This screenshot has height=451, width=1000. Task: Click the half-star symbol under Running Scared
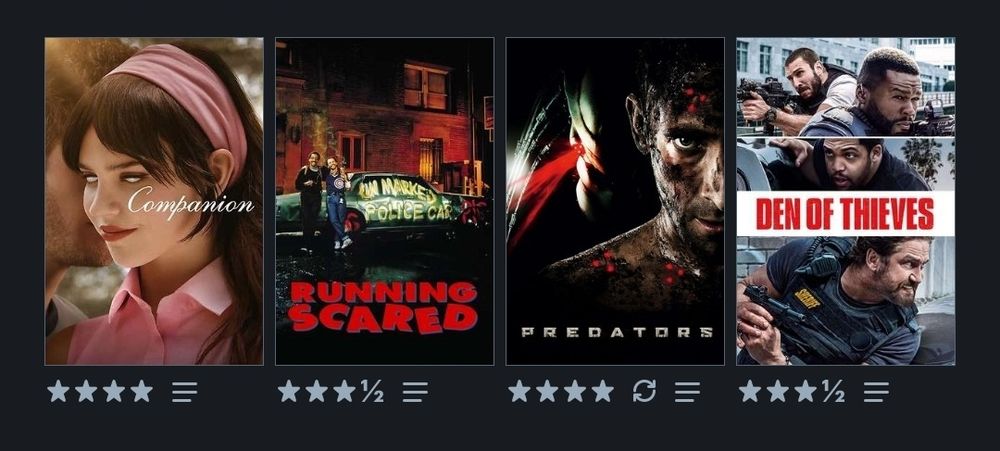tap(372, 391)
